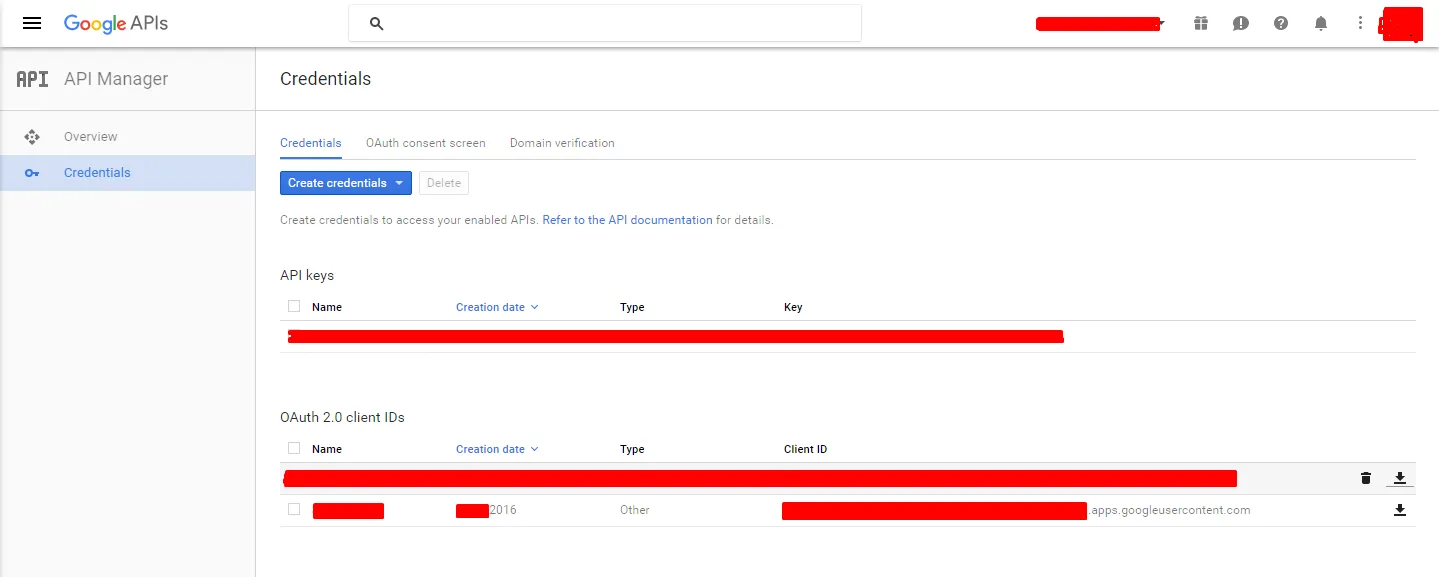The width and height of the screenshot is (1439, 577).
Task: Open the navigation hamburger menu
Action: [x=31, y=23]
